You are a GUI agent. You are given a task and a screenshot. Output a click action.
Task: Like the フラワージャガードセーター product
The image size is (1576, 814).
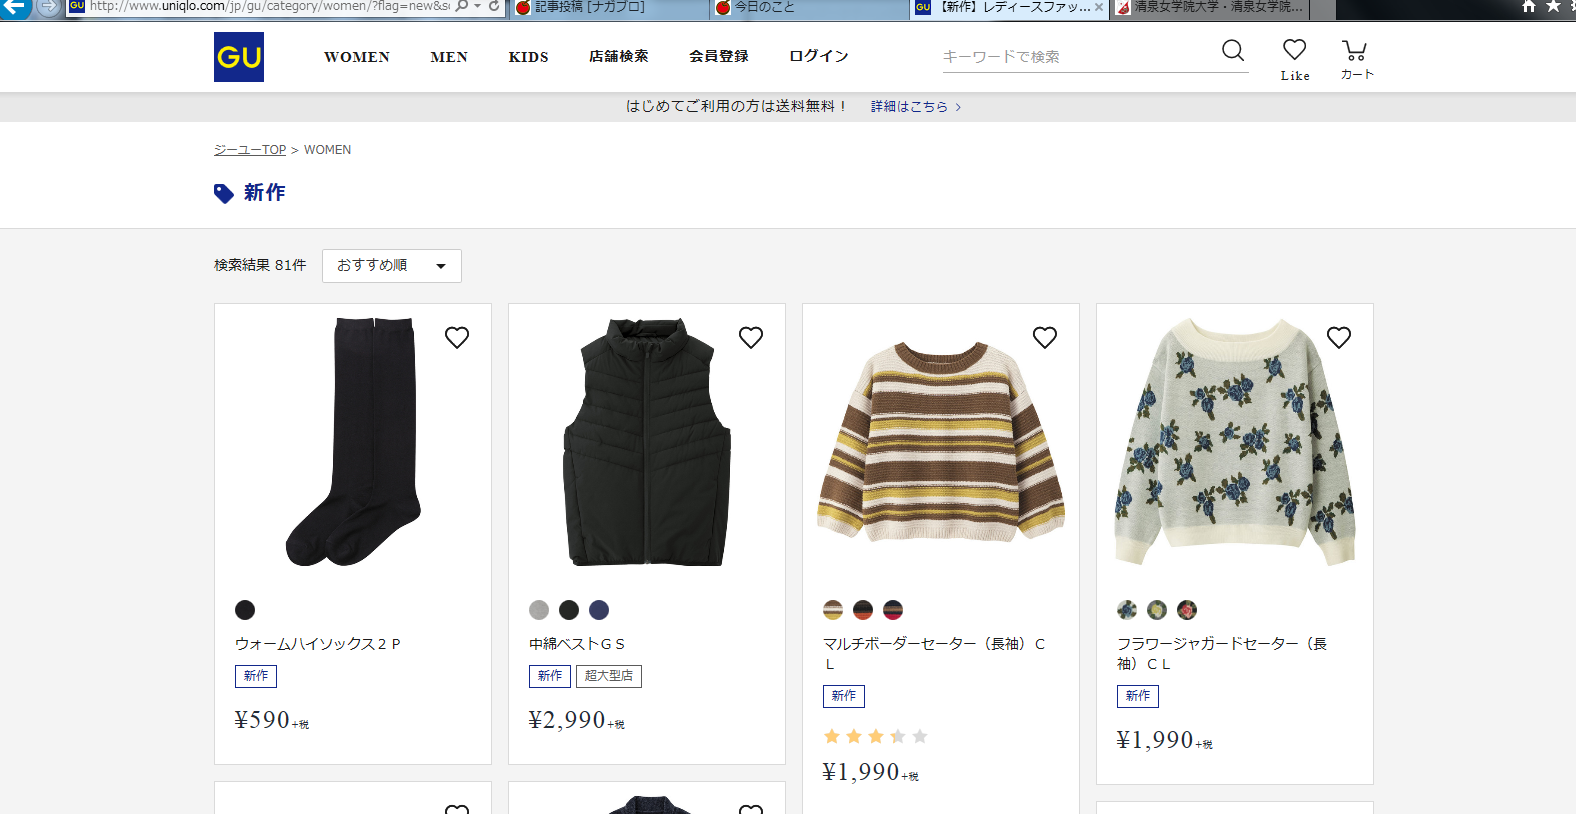coord(1339,338)
